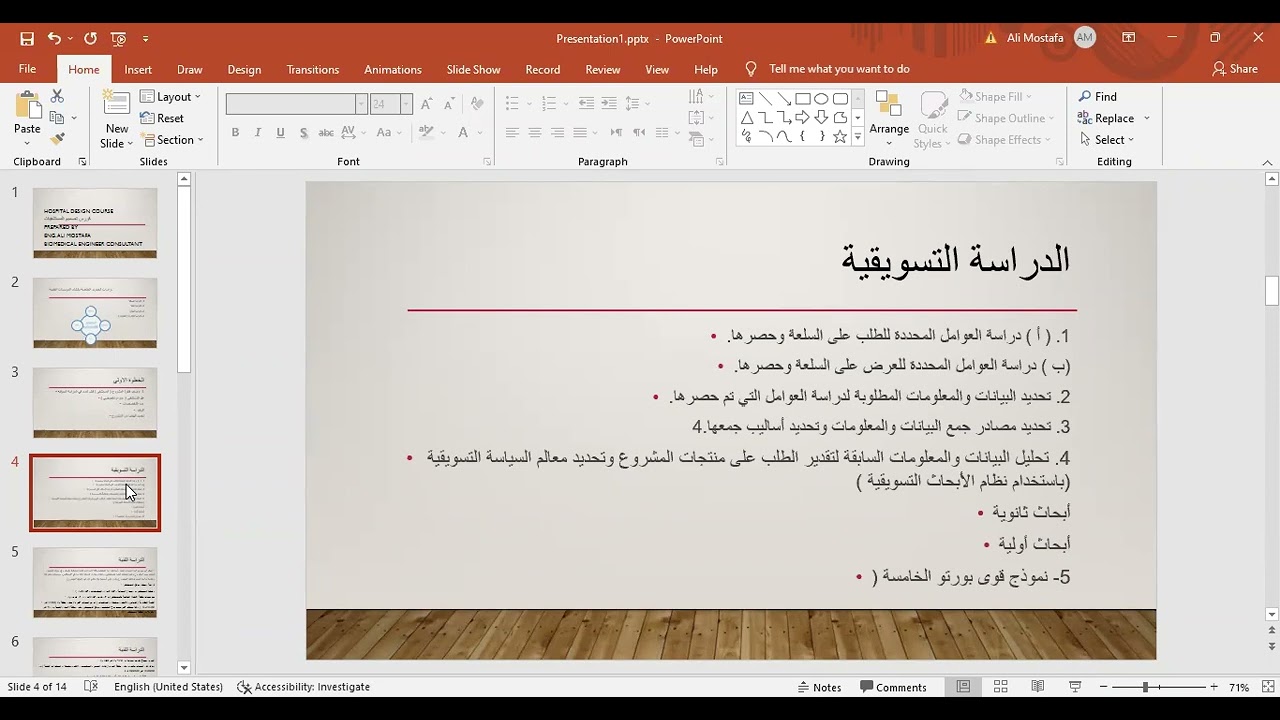Toggle Normal view in status bar
Screen dimensions: 1280x720
(x=963, y=687)
